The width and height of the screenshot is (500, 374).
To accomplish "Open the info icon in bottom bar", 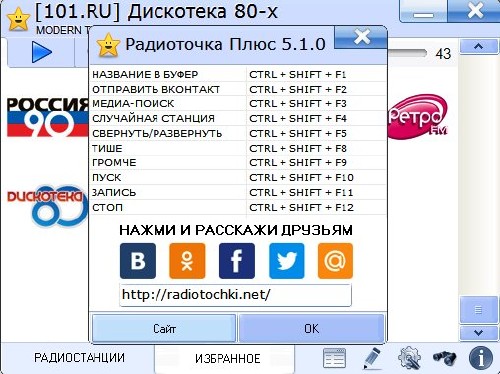I will coord(481,358).
